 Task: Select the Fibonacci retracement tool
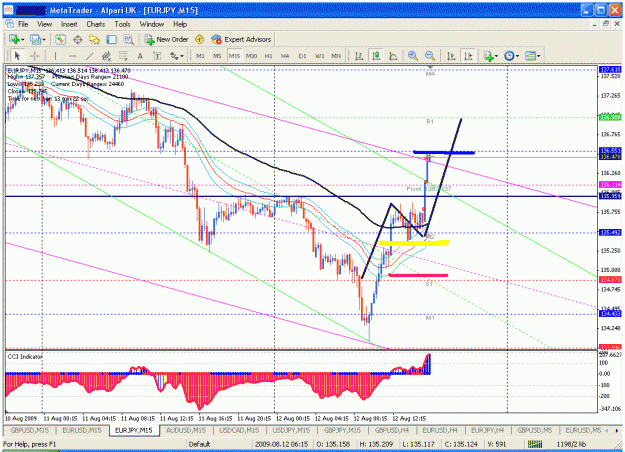click(123, 56)
